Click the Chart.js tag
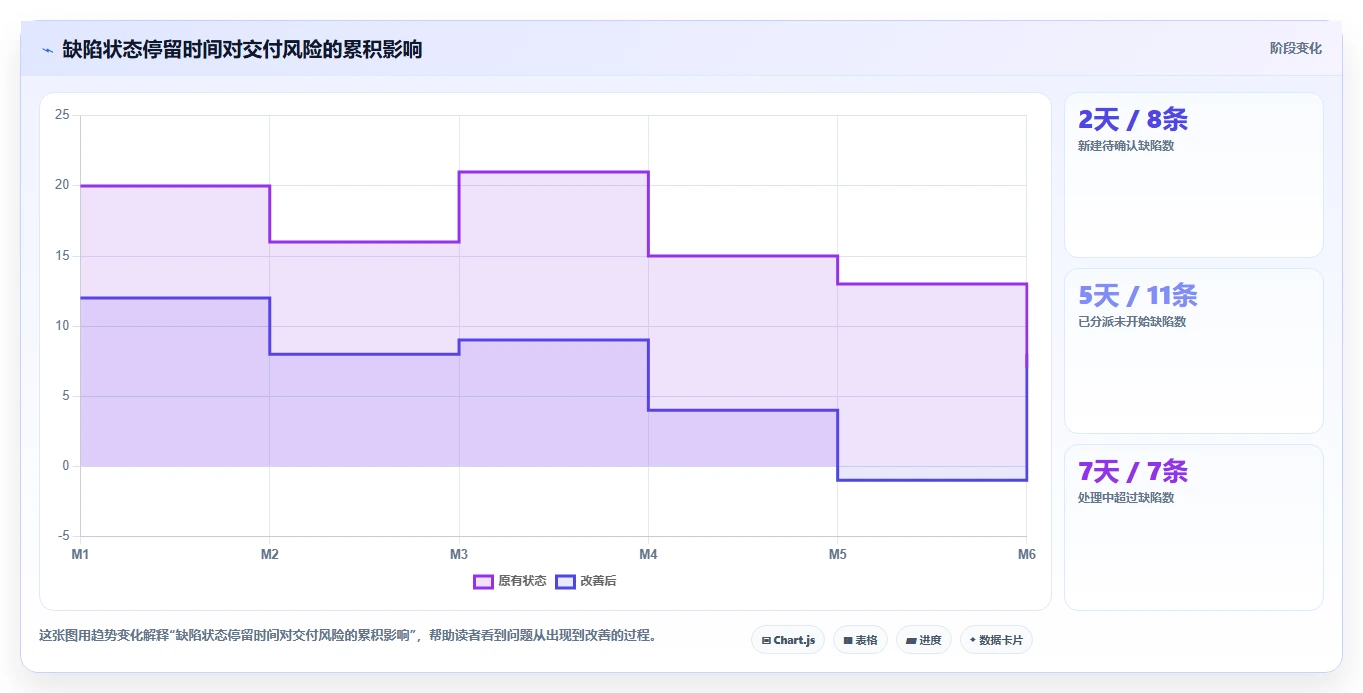 [x=788, y=640]
